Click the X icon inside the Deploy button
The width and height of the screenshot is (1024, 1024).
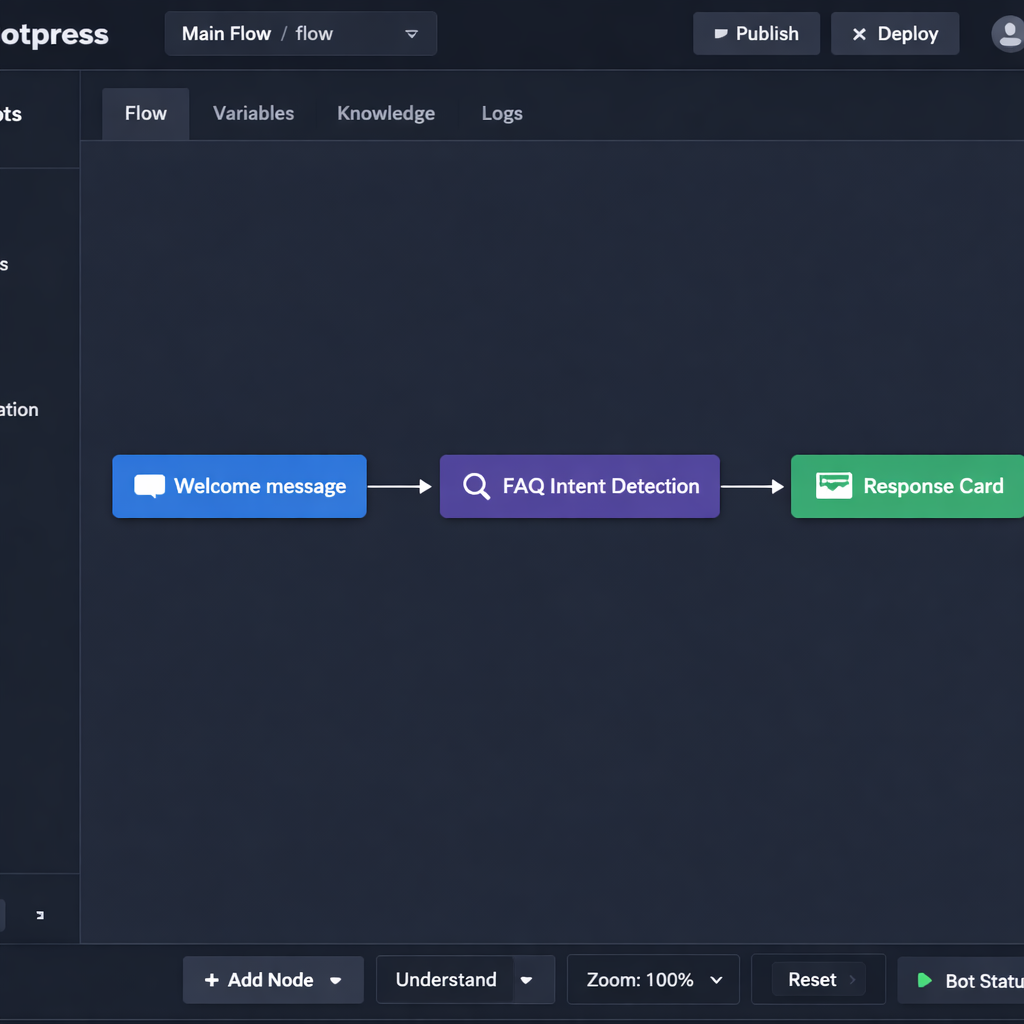pyautogui.click(x=861, y=33)
